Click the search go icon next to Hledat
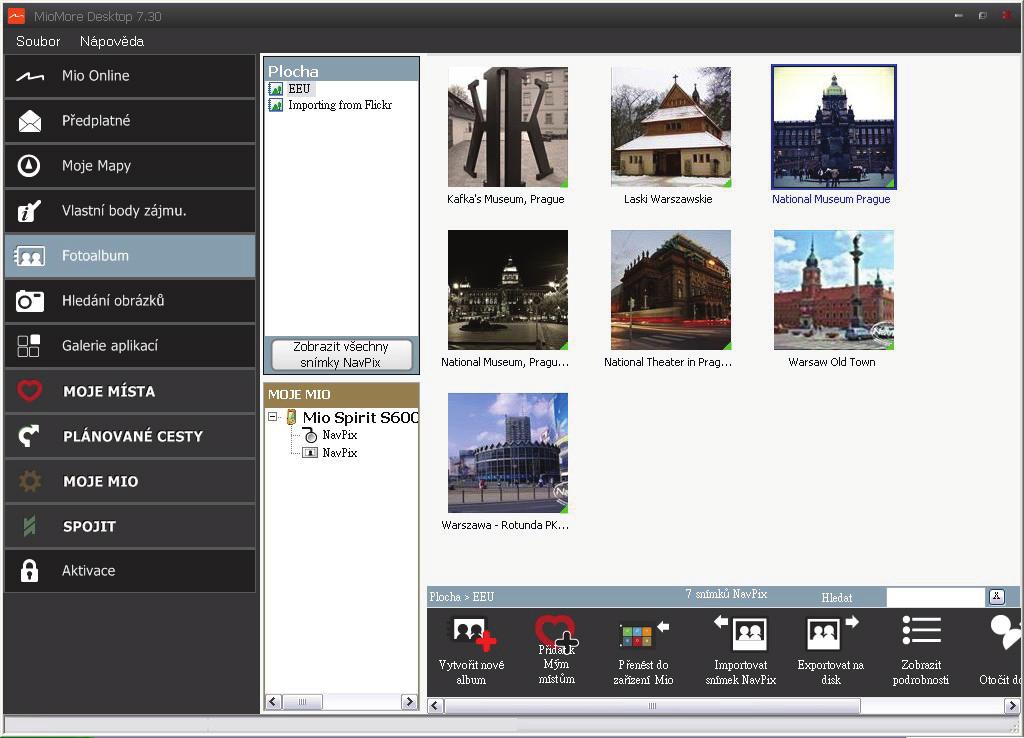The height and width of the screenshot is (738, 1024). tap(997, 596)
